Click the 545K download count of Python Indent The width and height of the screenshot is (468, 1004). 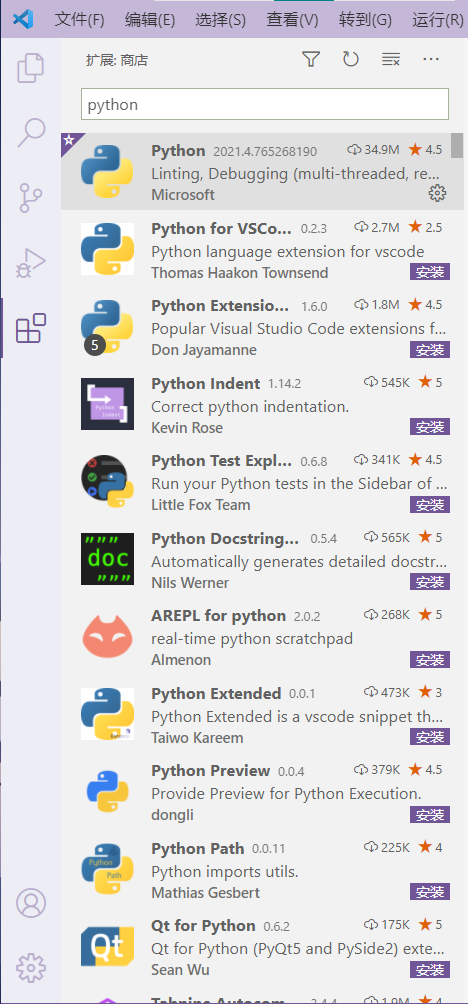coord(387,382)
